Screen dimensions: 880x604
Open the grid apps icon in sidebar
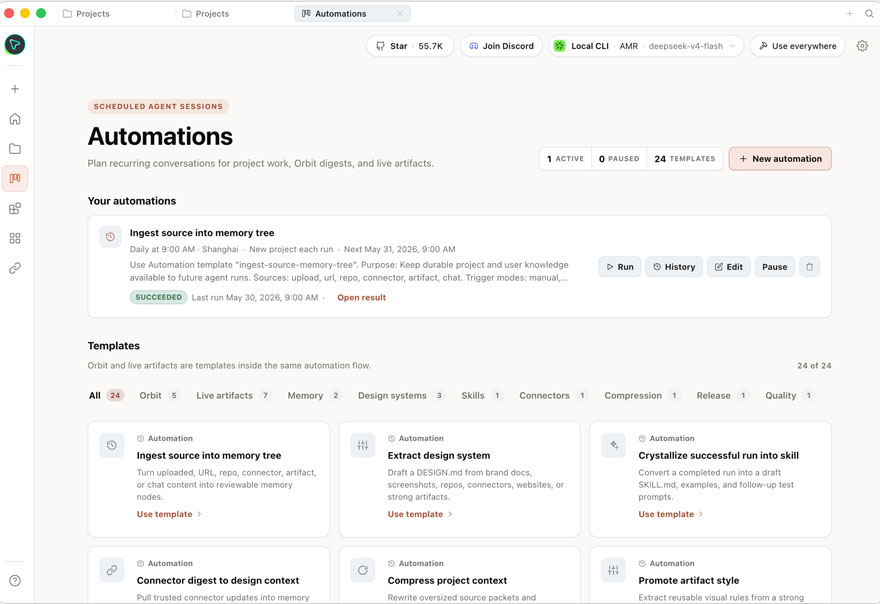click(x=15, y=239)
